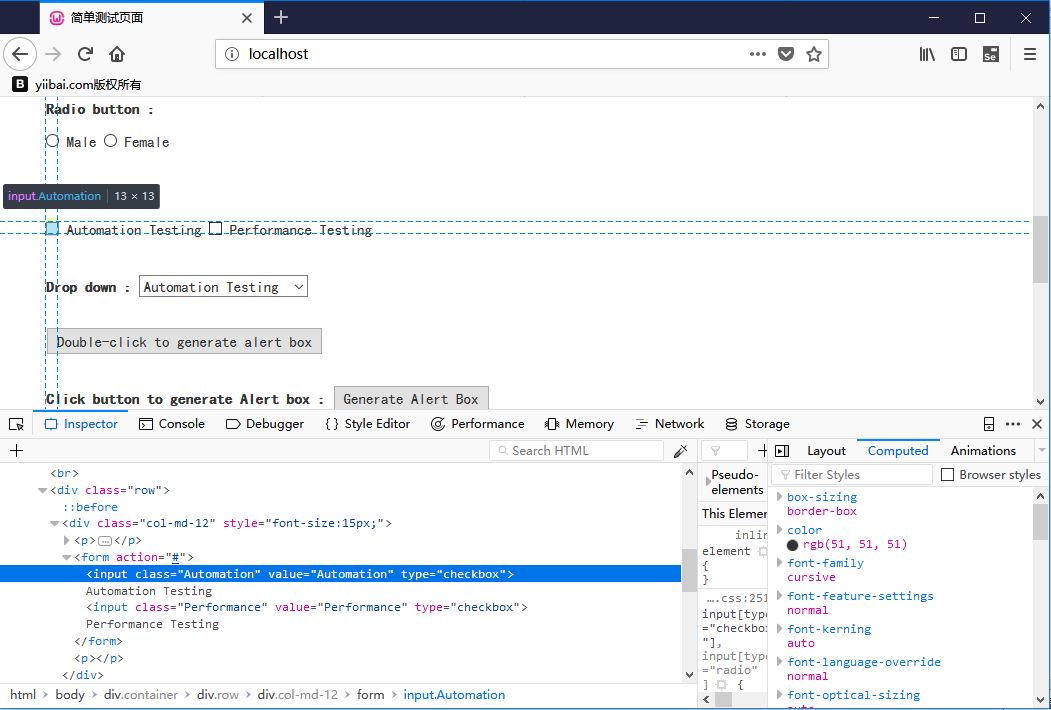Switch to the Debugger tab
The width and height of the screenshot is (1051, 710).
coord(265,424)
